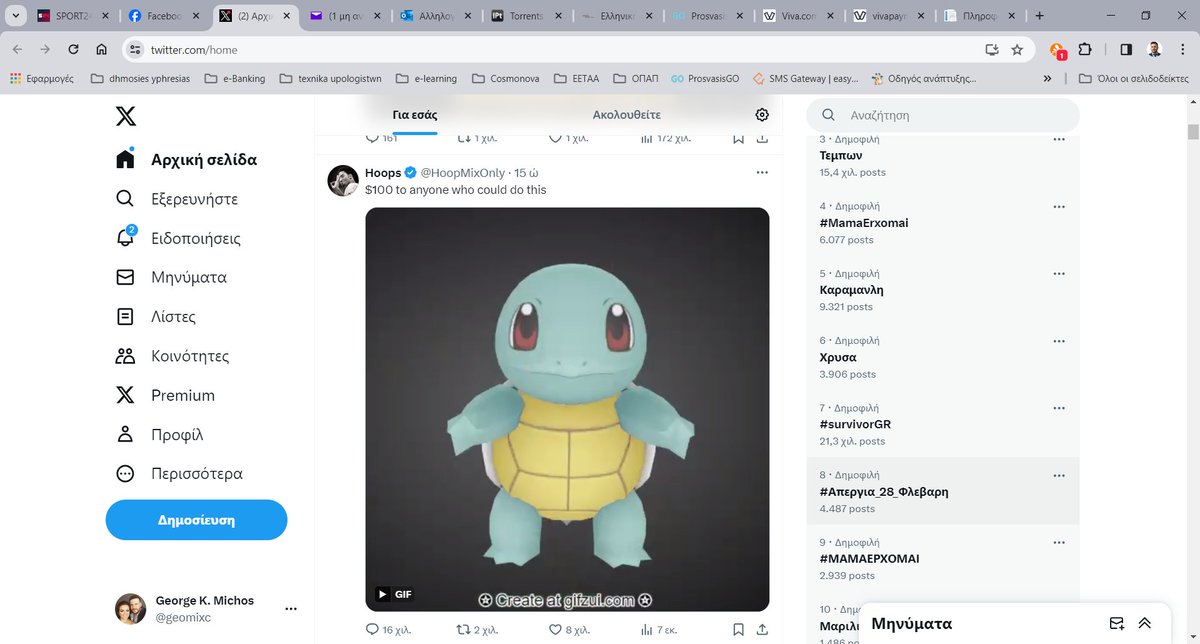The height and width of the screenshot is (644, 1200).
Task: Open the Chrome extensions puzzle icon
Action: (x=1085, y=49)
